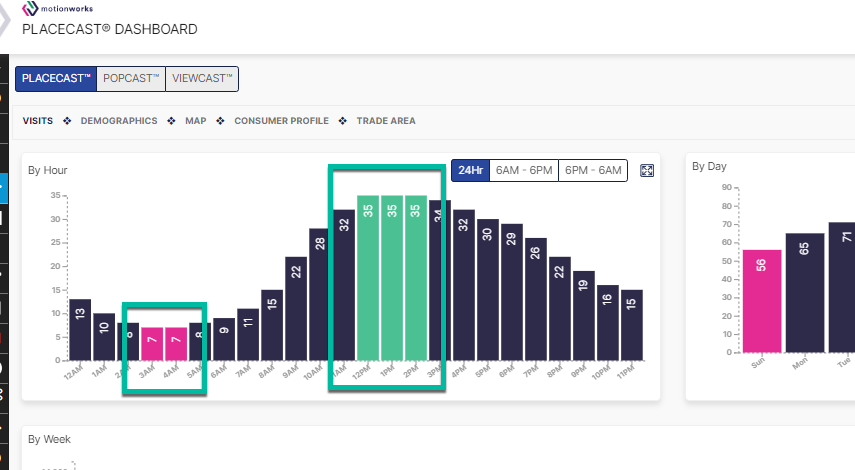855x470 pixels.
Task: Select the 6AM - 6PM range
Action: [x=524, y=170]
